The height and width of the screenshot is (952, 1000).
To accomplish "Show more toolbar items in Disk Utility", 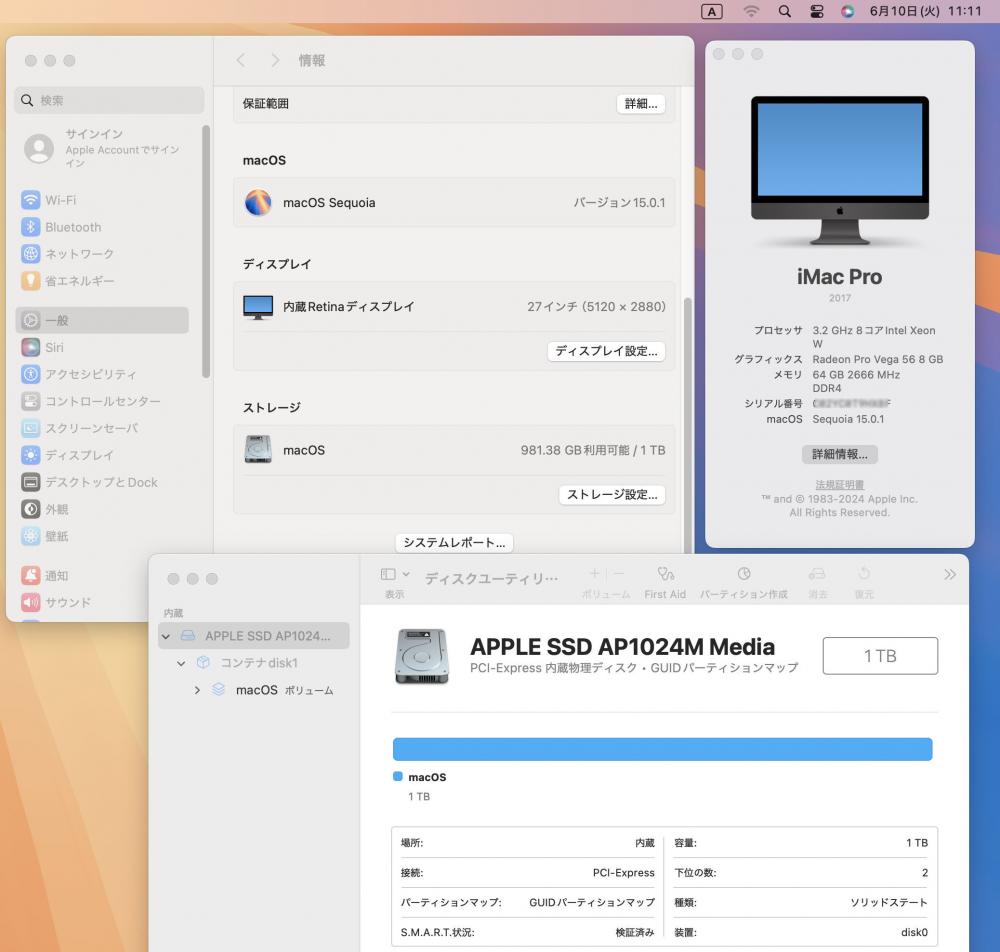I will click(x=950, y=575).
